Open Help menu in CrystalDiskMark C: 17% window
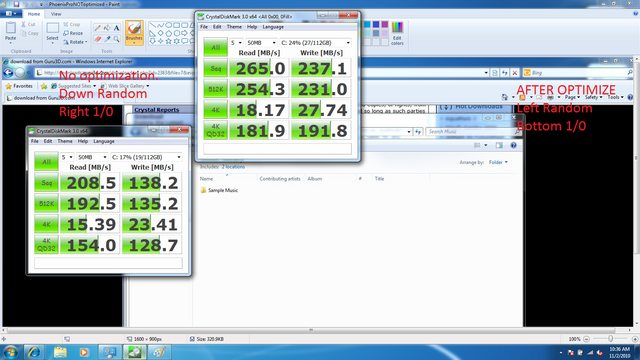640x360 pixels. pyautogui.click(x=83, y=141)
